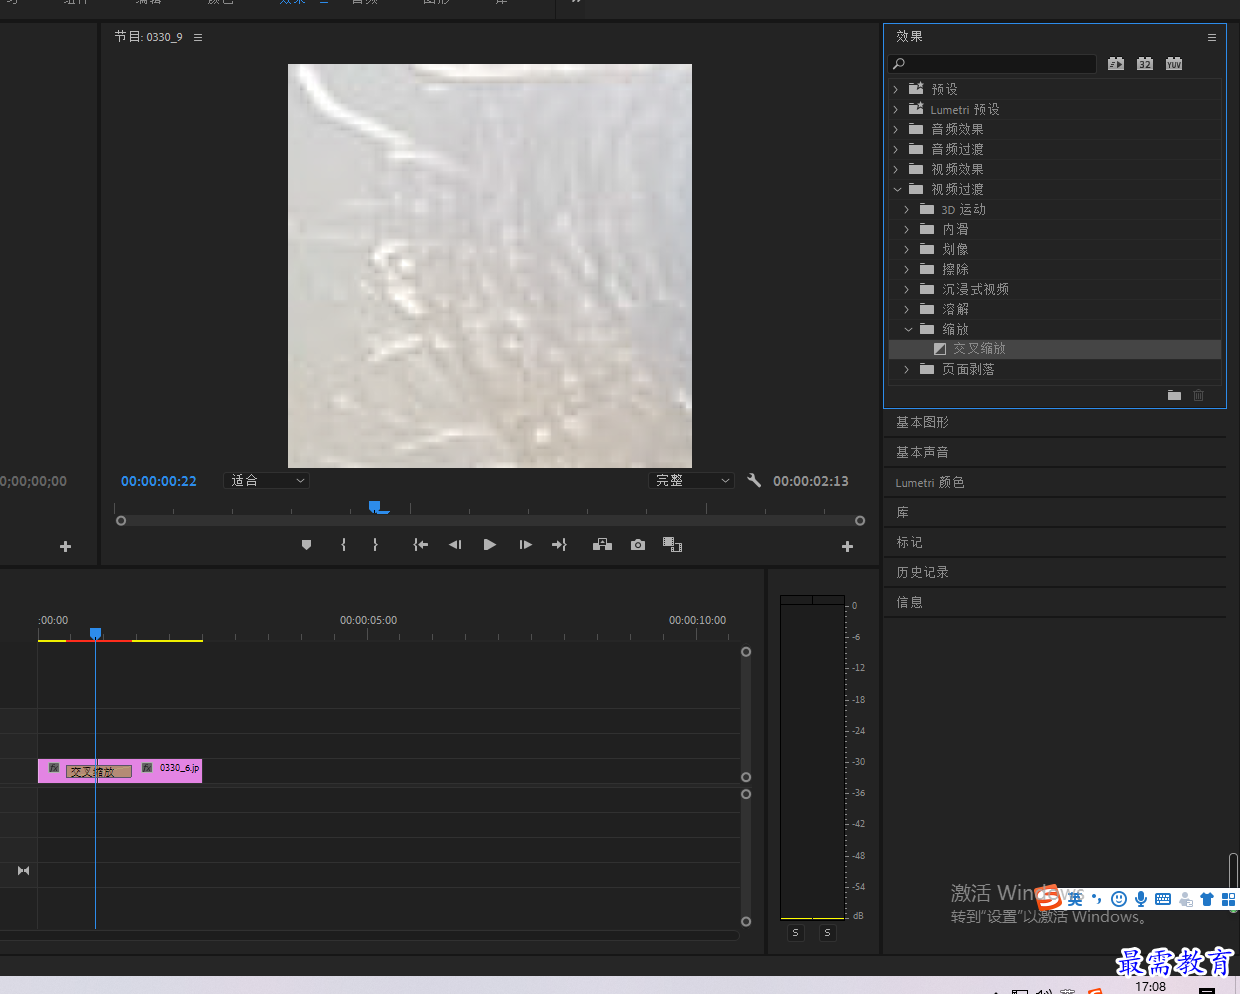Viewport: 1240px width, 994px height.
Task: Toggle 英 input language indicator
Action: point(1075,899)
